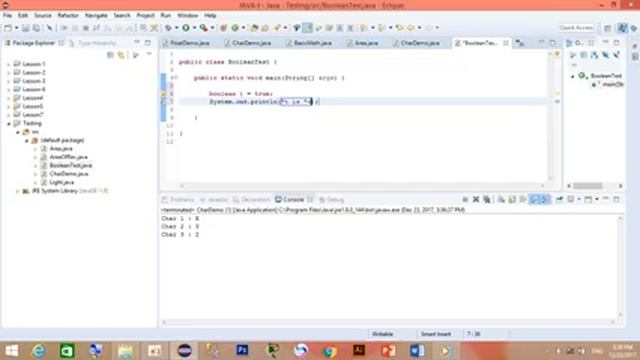The width and height of the screenshot is (640, 360).
Task: Toggle Scroll Lock in Console toolbar
Action: tap(512, 200)
